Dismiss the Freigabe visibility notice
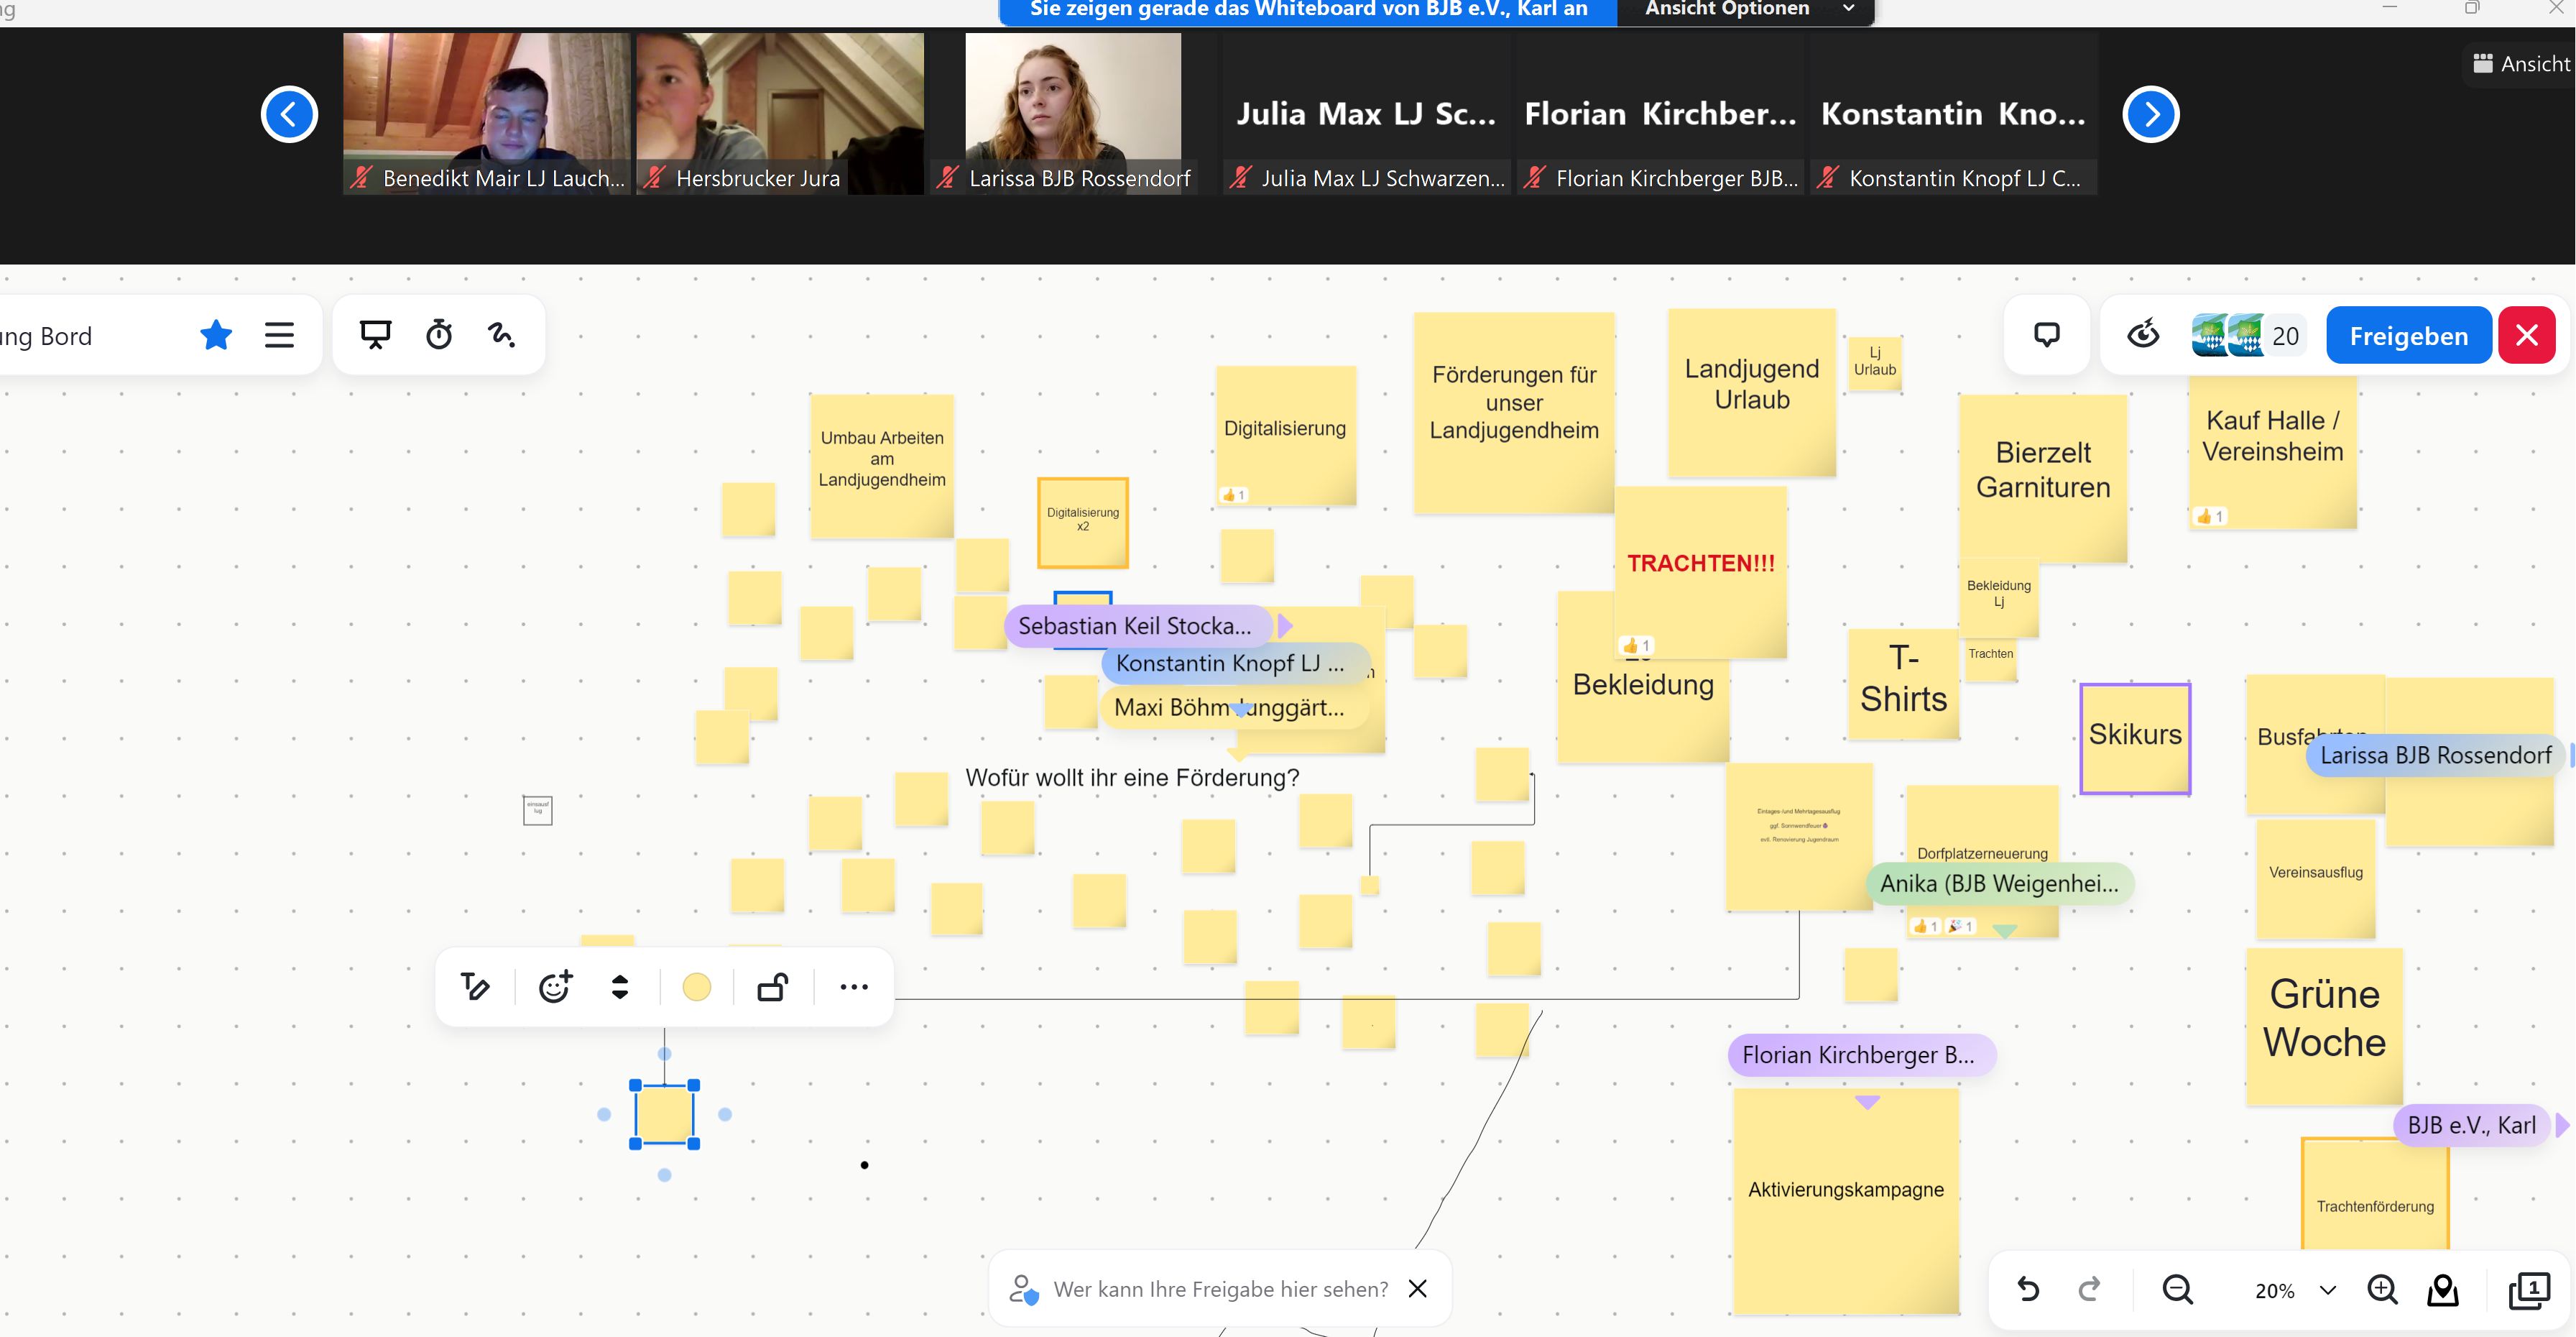Image resolution: width=2576 pixels, height=1337 pixels. [x=1417, y=1289]
